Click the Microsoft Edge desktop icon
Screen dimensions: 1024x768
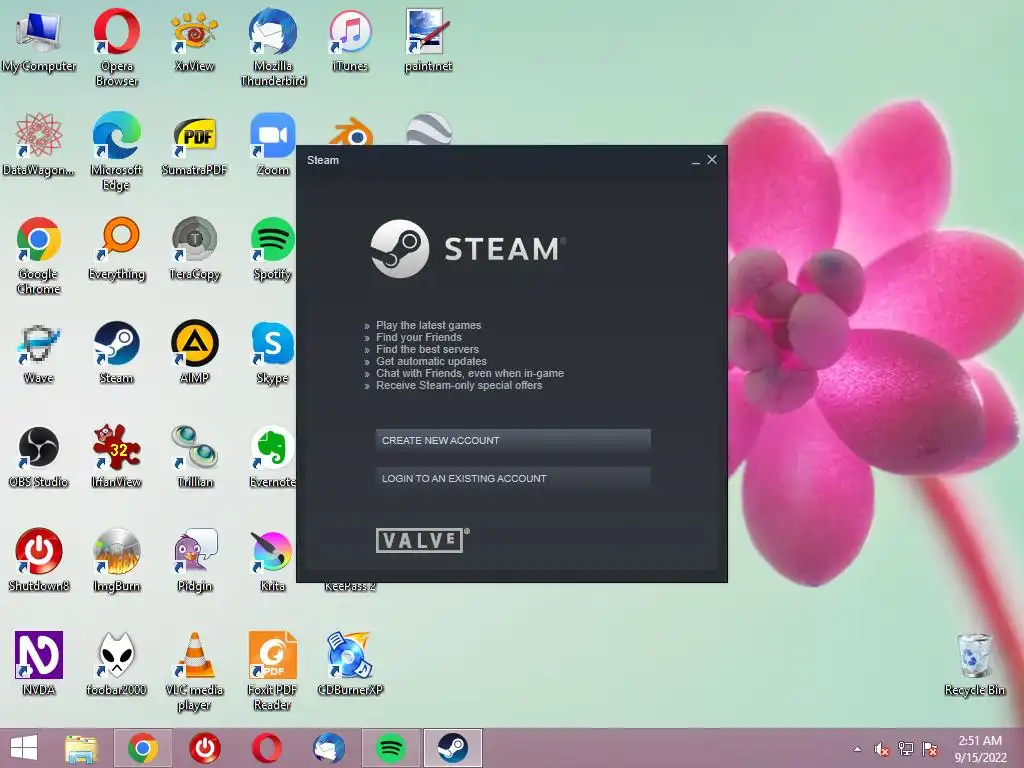point(116,152)
